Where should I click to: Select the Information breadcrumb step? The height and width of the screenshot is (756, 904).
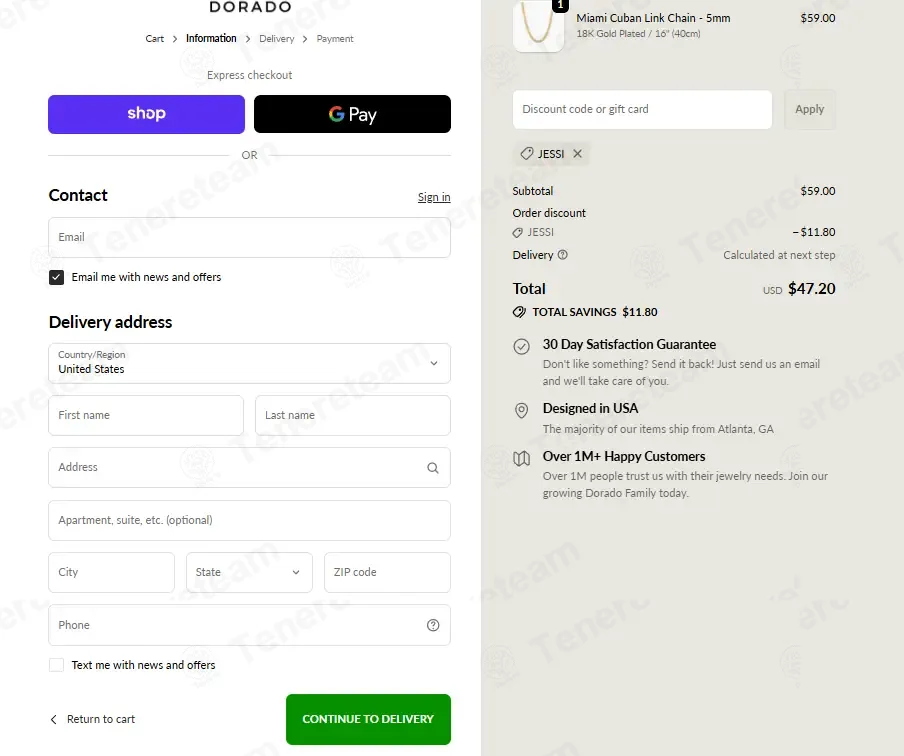211,38
